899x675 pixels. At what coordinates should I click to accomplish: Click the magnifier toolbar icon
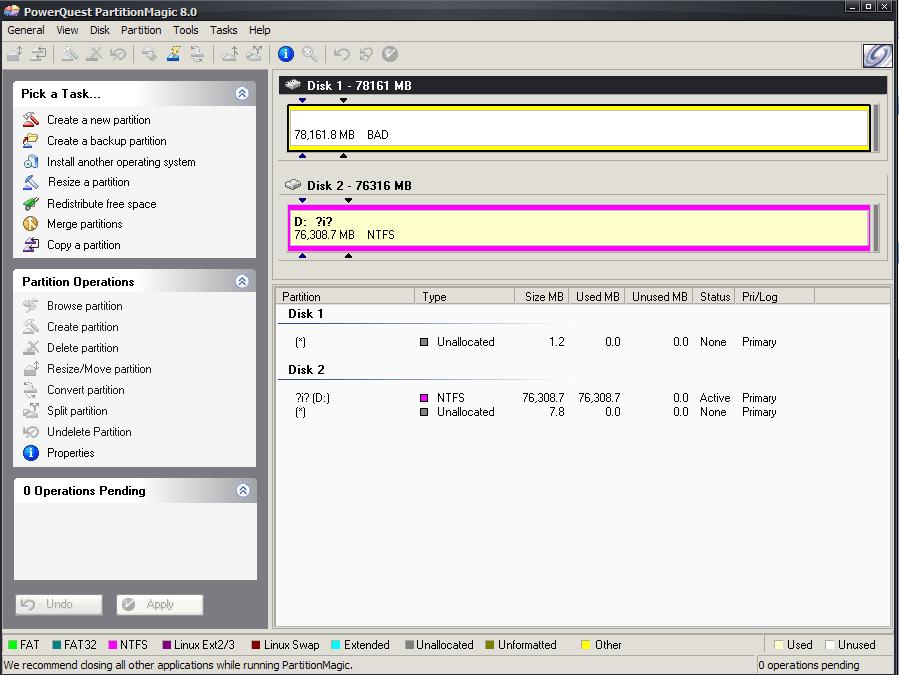point(310,54)
